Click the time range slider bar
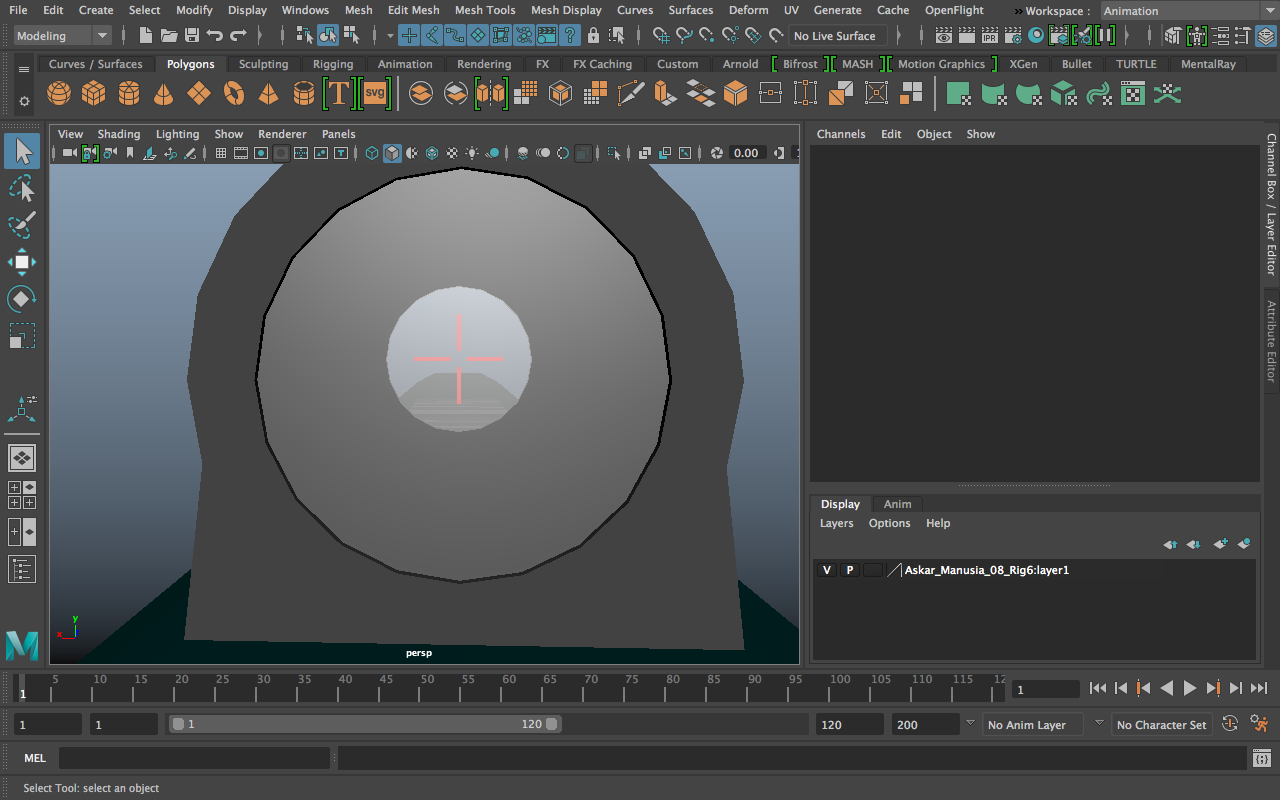1280x800 pixels. pos(365,724)
